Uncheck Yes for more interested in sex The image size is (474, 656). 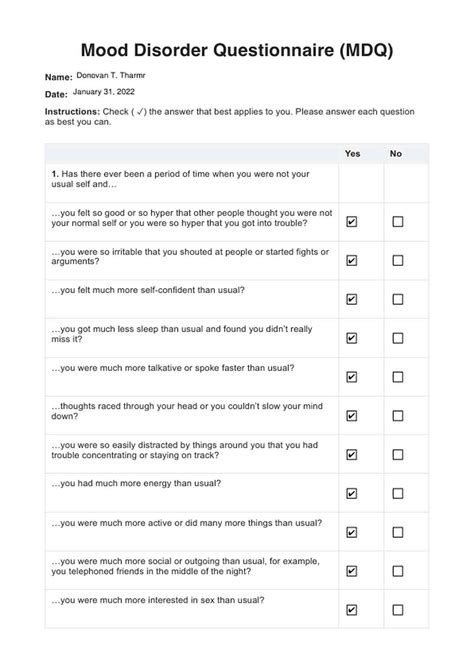click(351, 610)
